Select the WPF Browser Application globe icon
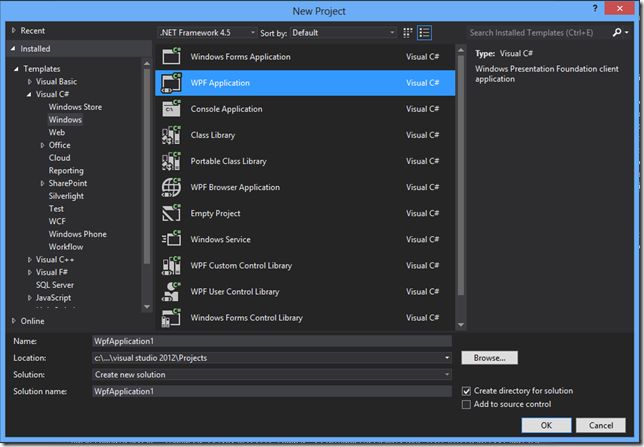This screenshot has width=644, height=447. [x=171, y=187]
